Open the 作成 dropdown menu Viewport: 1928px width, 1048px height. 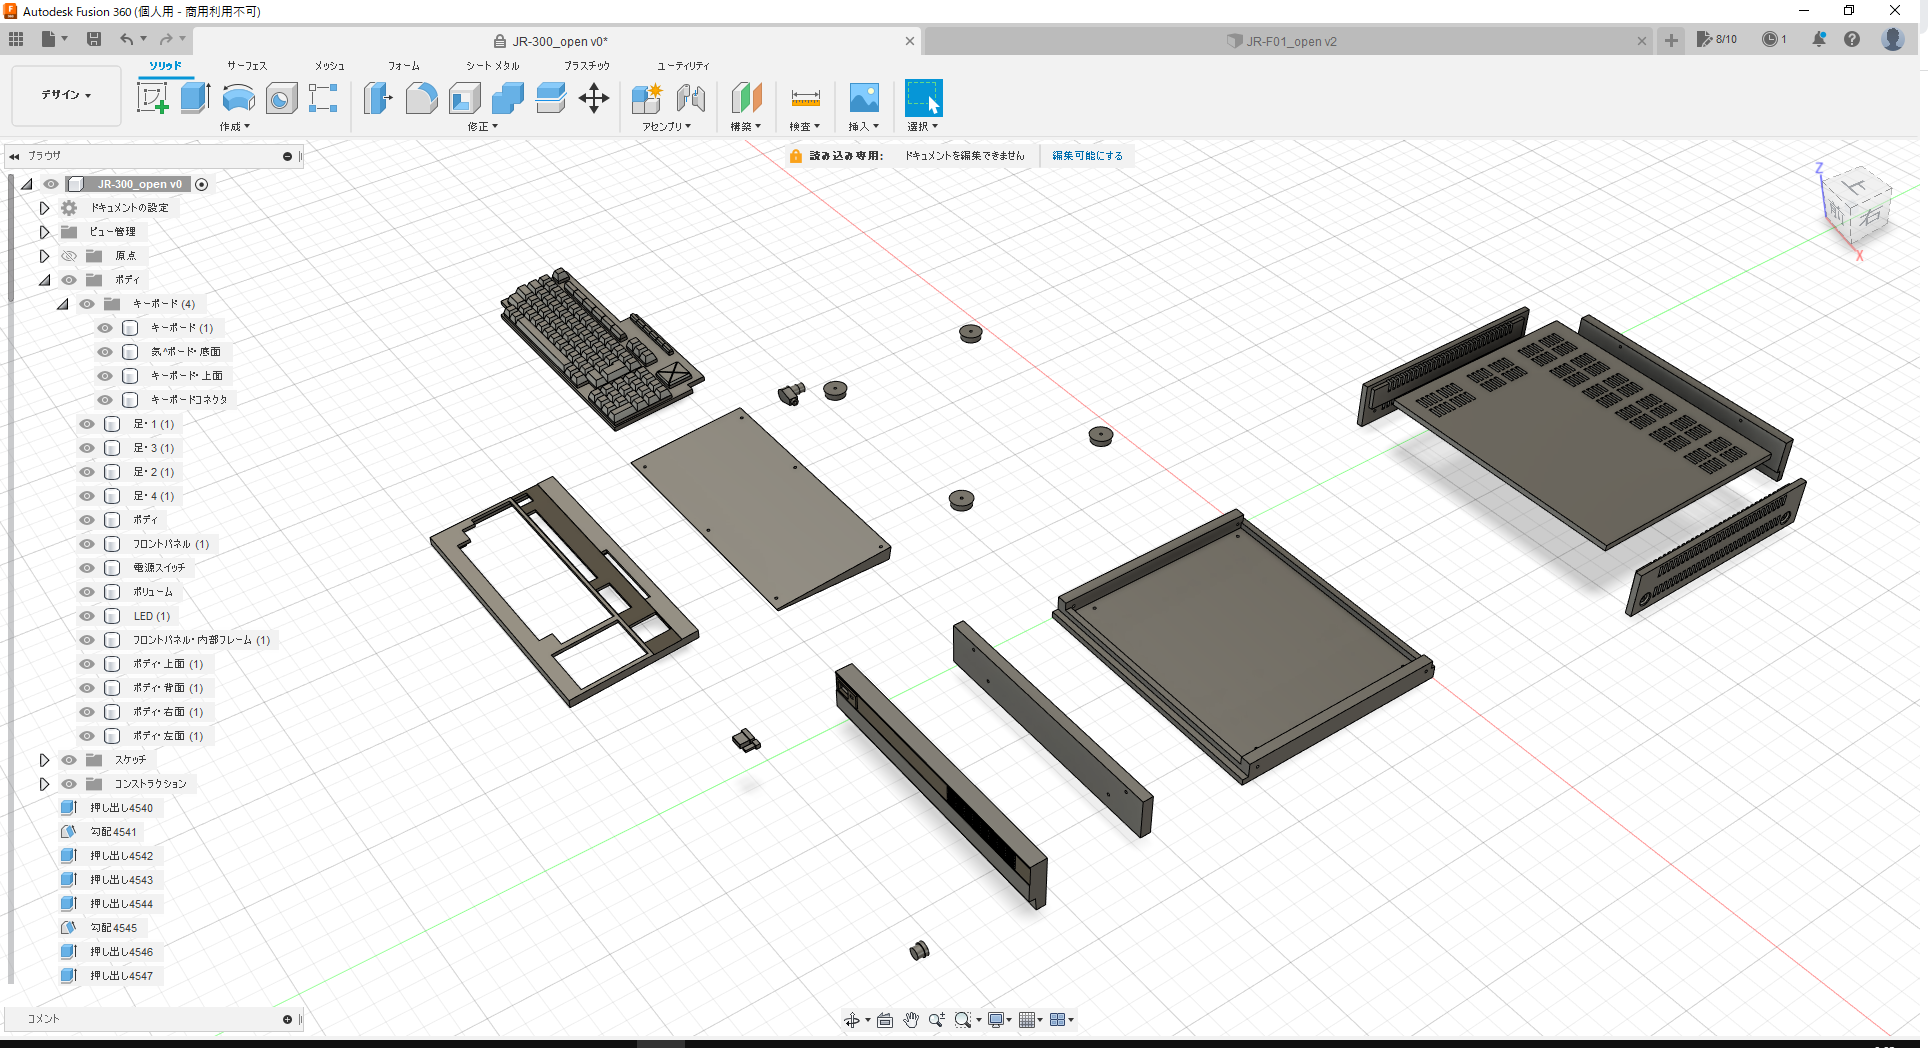233,127
